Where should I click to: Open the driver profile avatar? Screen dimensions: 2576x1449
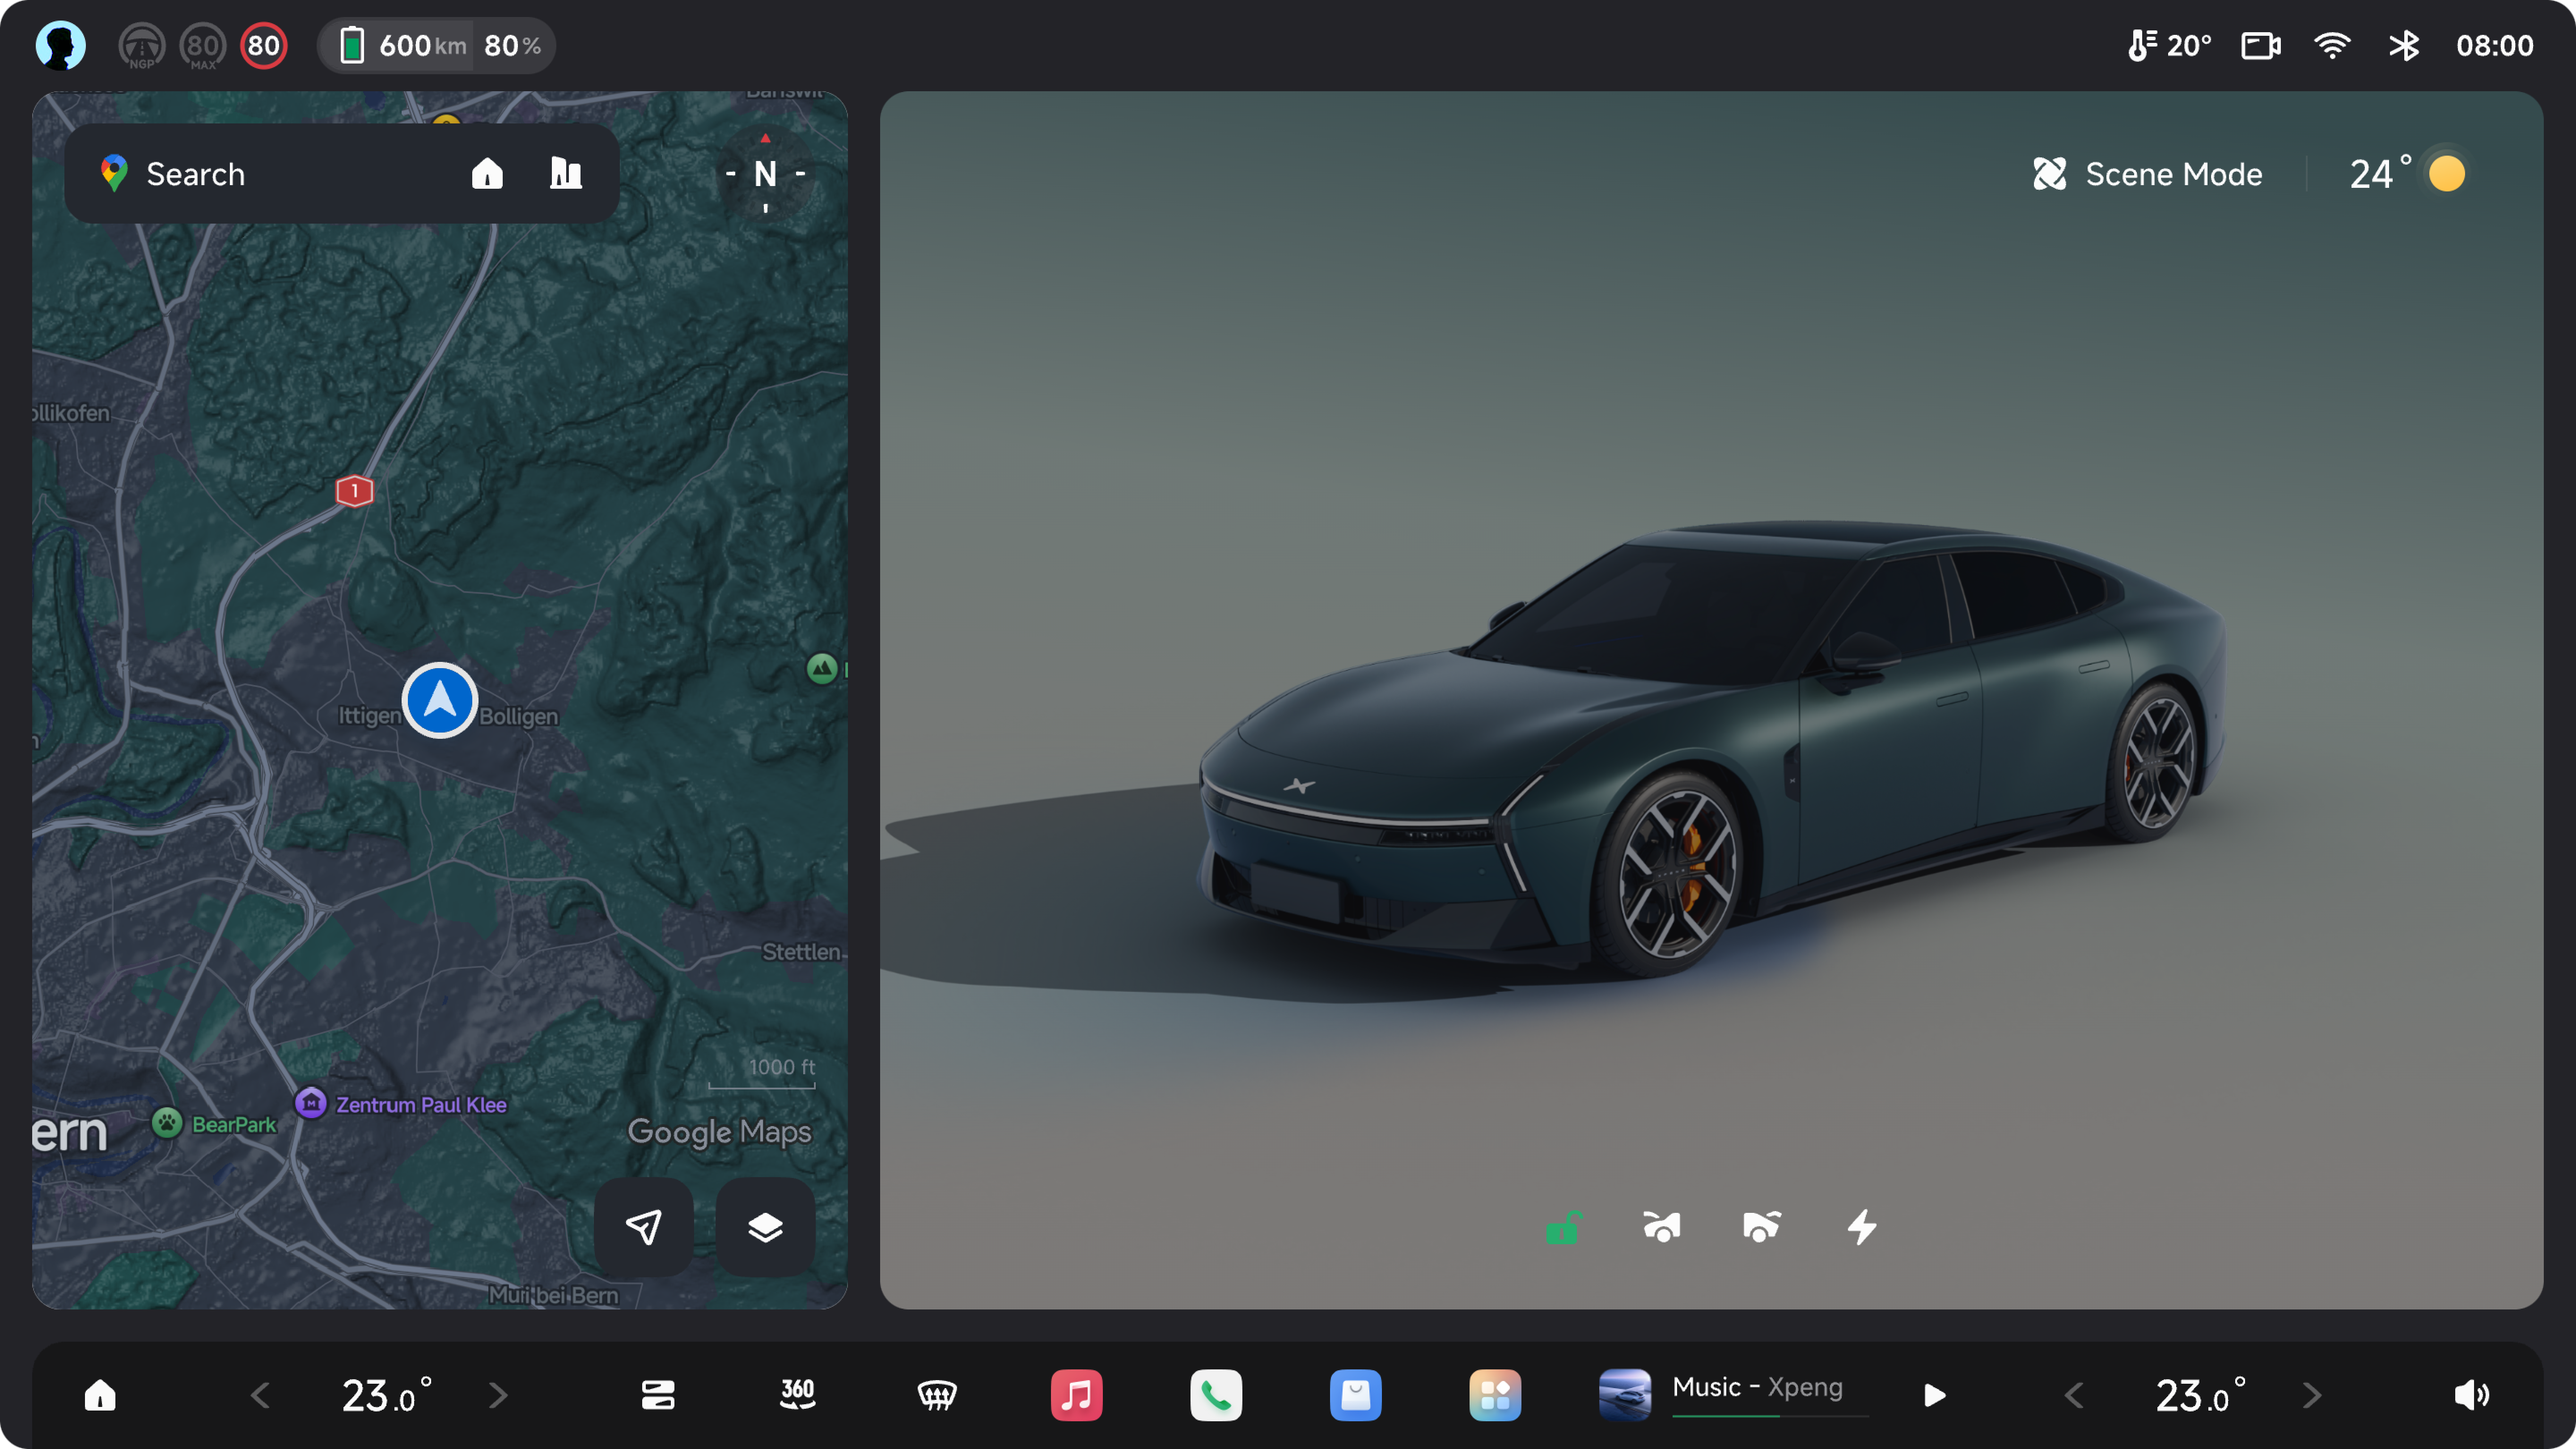tap(60, 46)
